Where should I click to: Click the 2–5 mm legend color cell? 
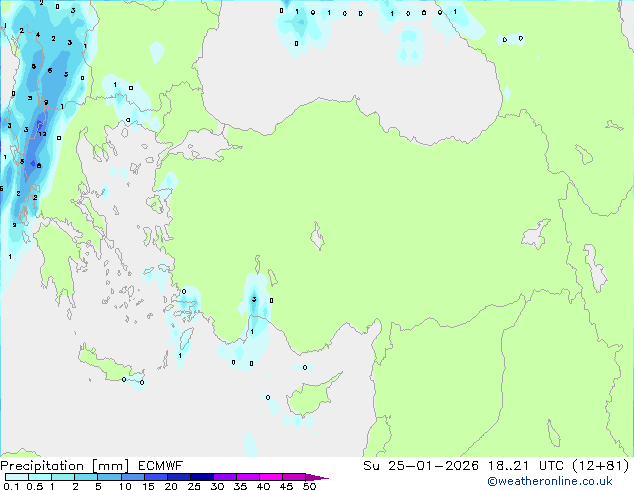(x=86, y=477)
